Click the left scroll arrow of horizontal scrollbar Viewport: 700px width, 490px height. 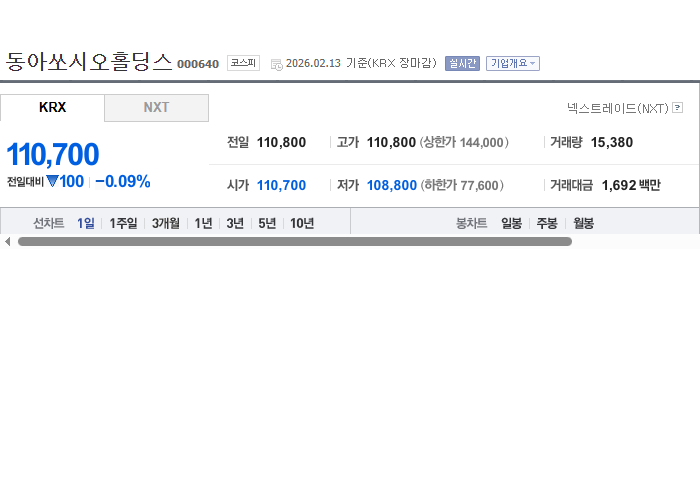[x=7, y=241]
